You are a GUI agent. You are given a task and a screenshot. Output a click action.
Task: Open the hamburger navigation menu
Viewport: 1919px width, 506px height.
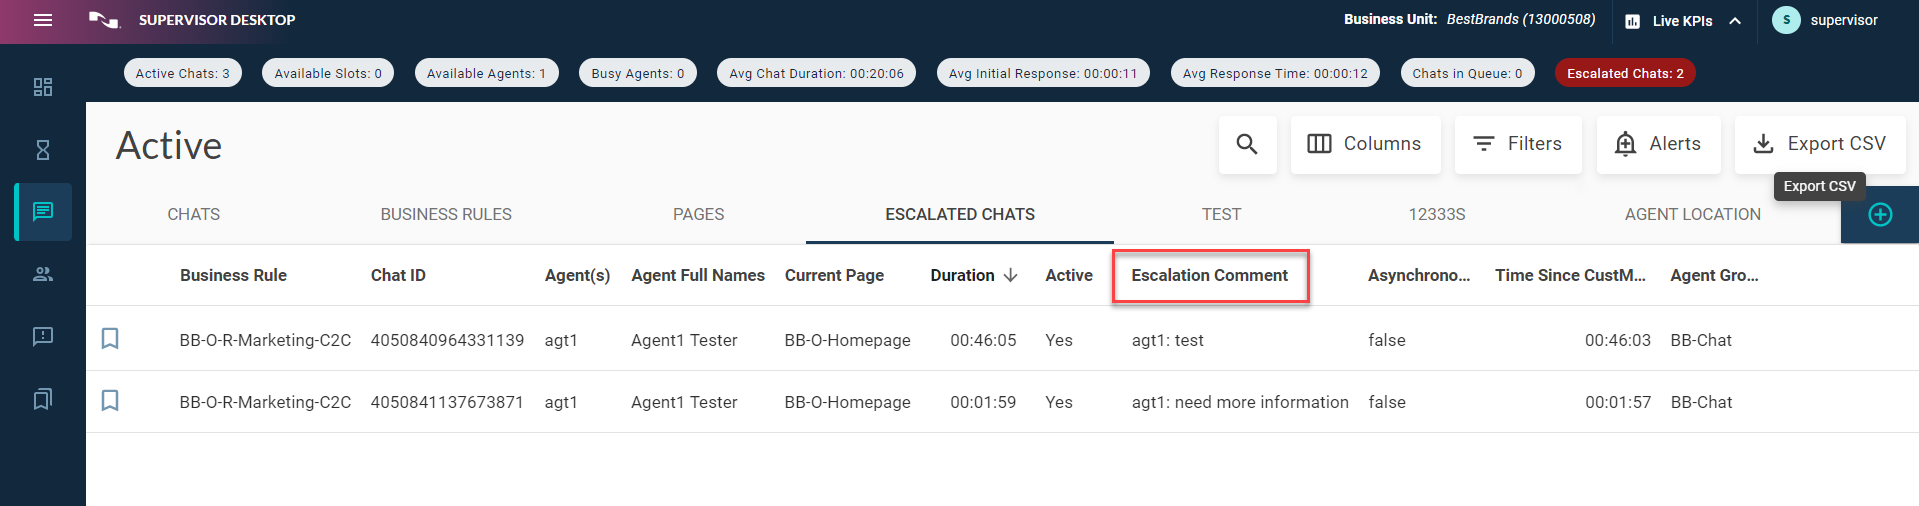[43, 20]
